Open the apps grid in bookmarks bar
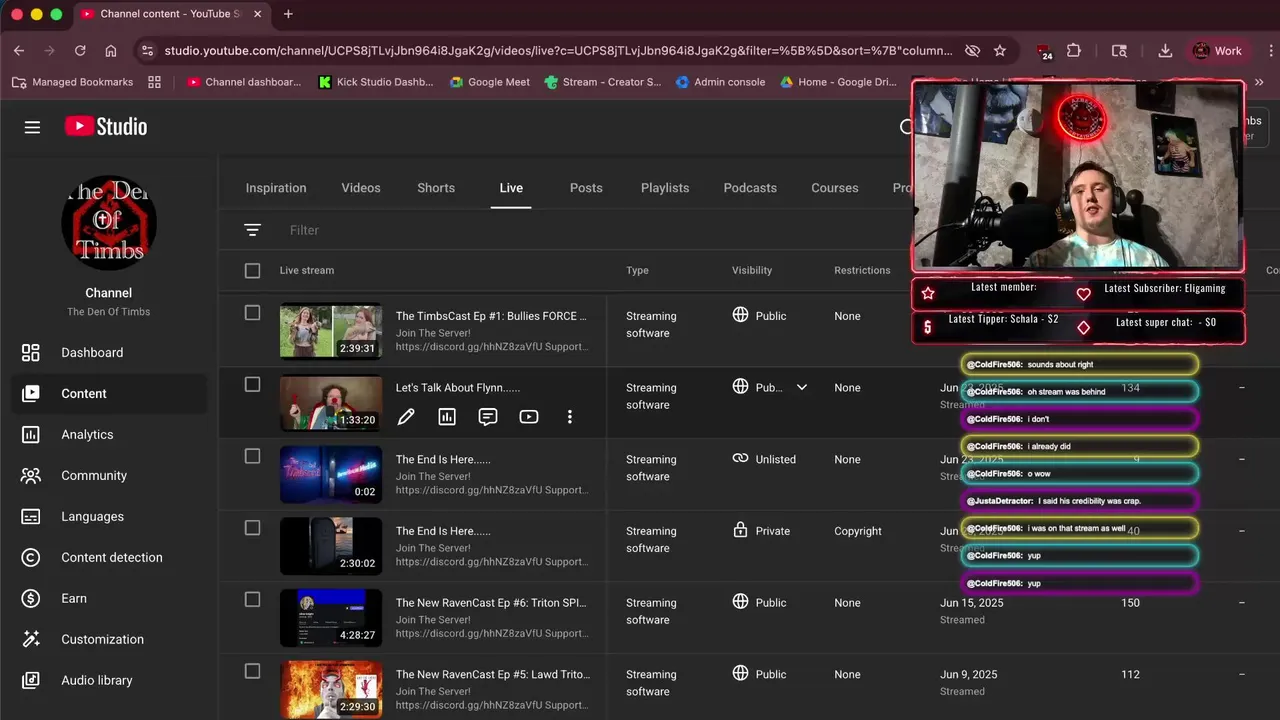The image size is (1280, 720). (x=154, y=82)
